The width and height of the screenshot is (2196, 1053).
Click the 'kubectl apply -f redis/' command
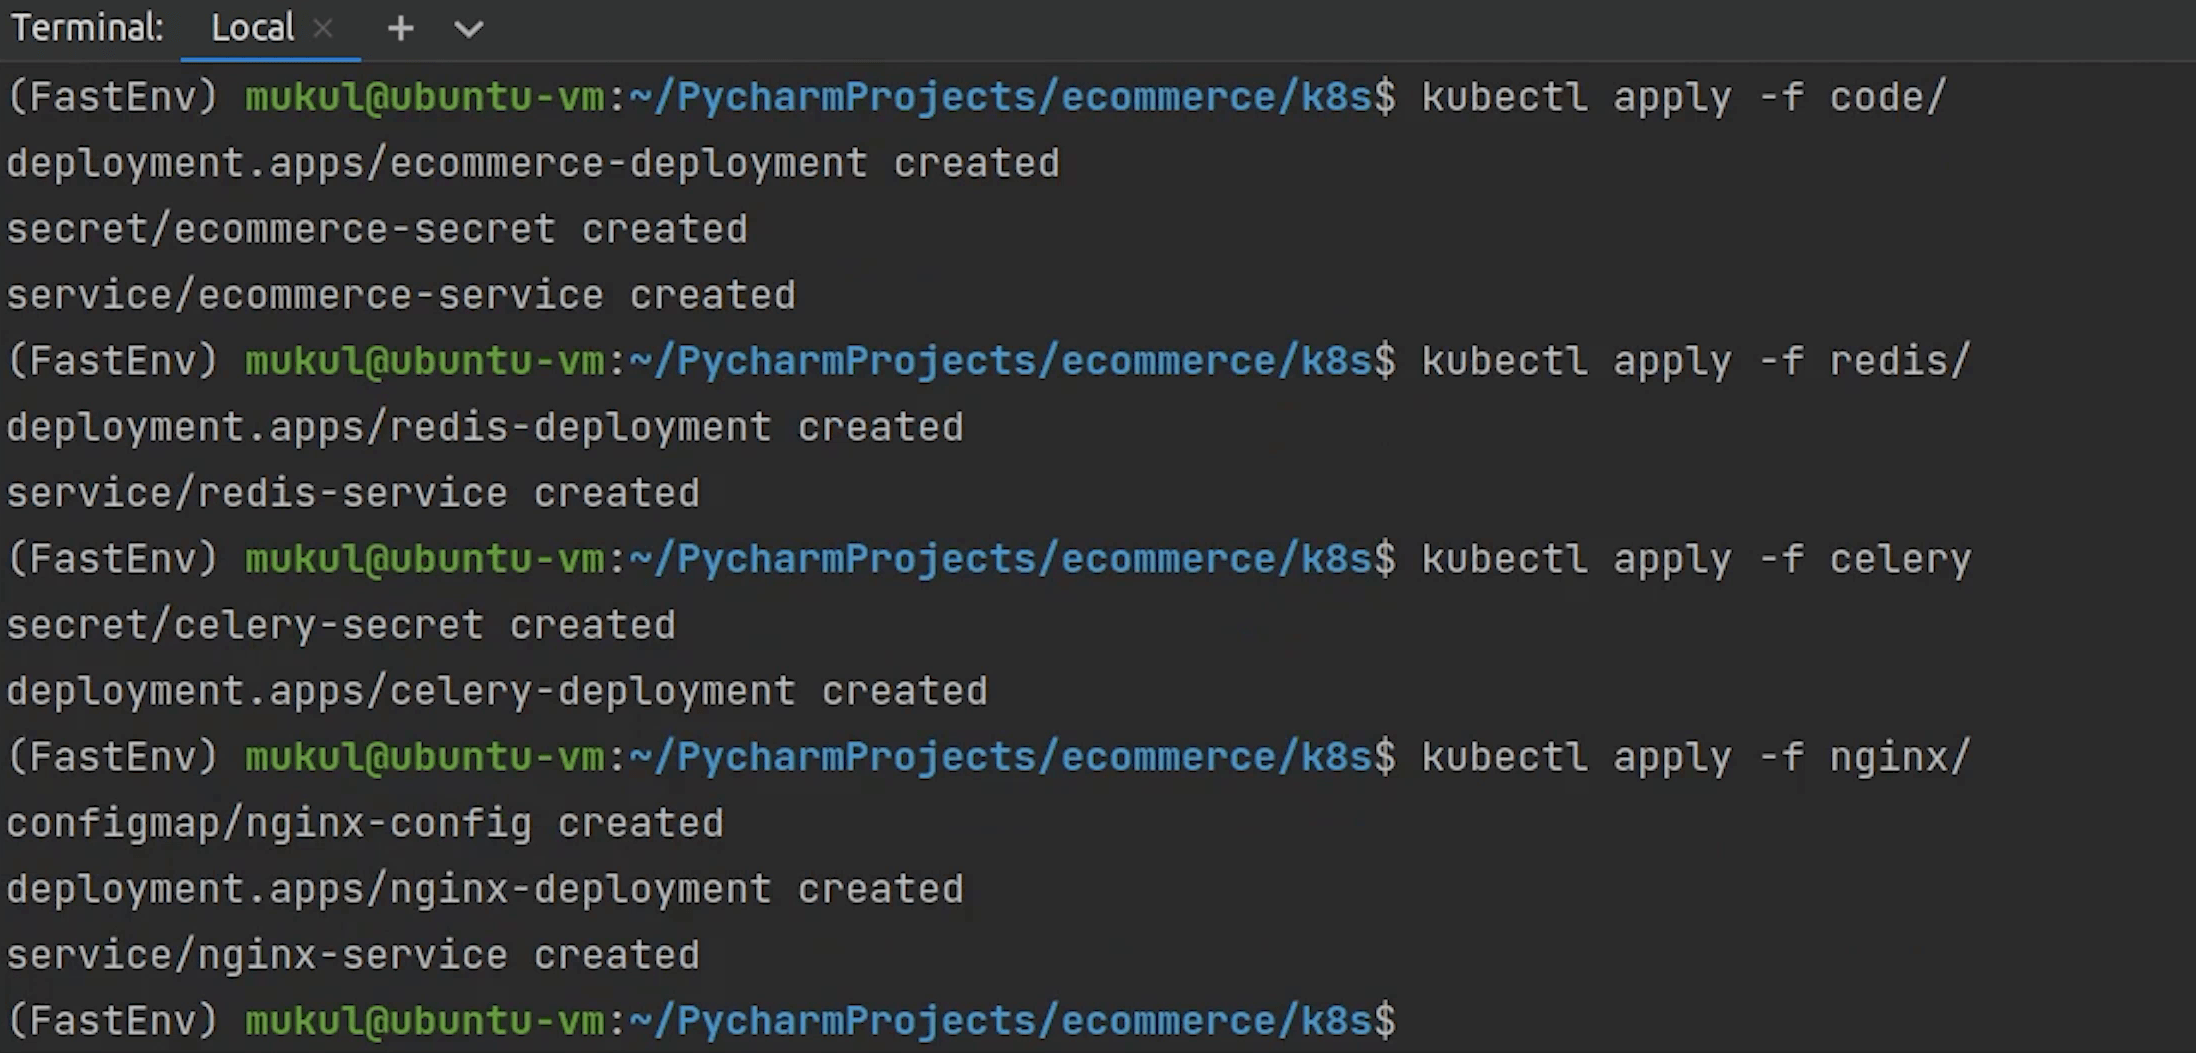tap(1695, 361)
